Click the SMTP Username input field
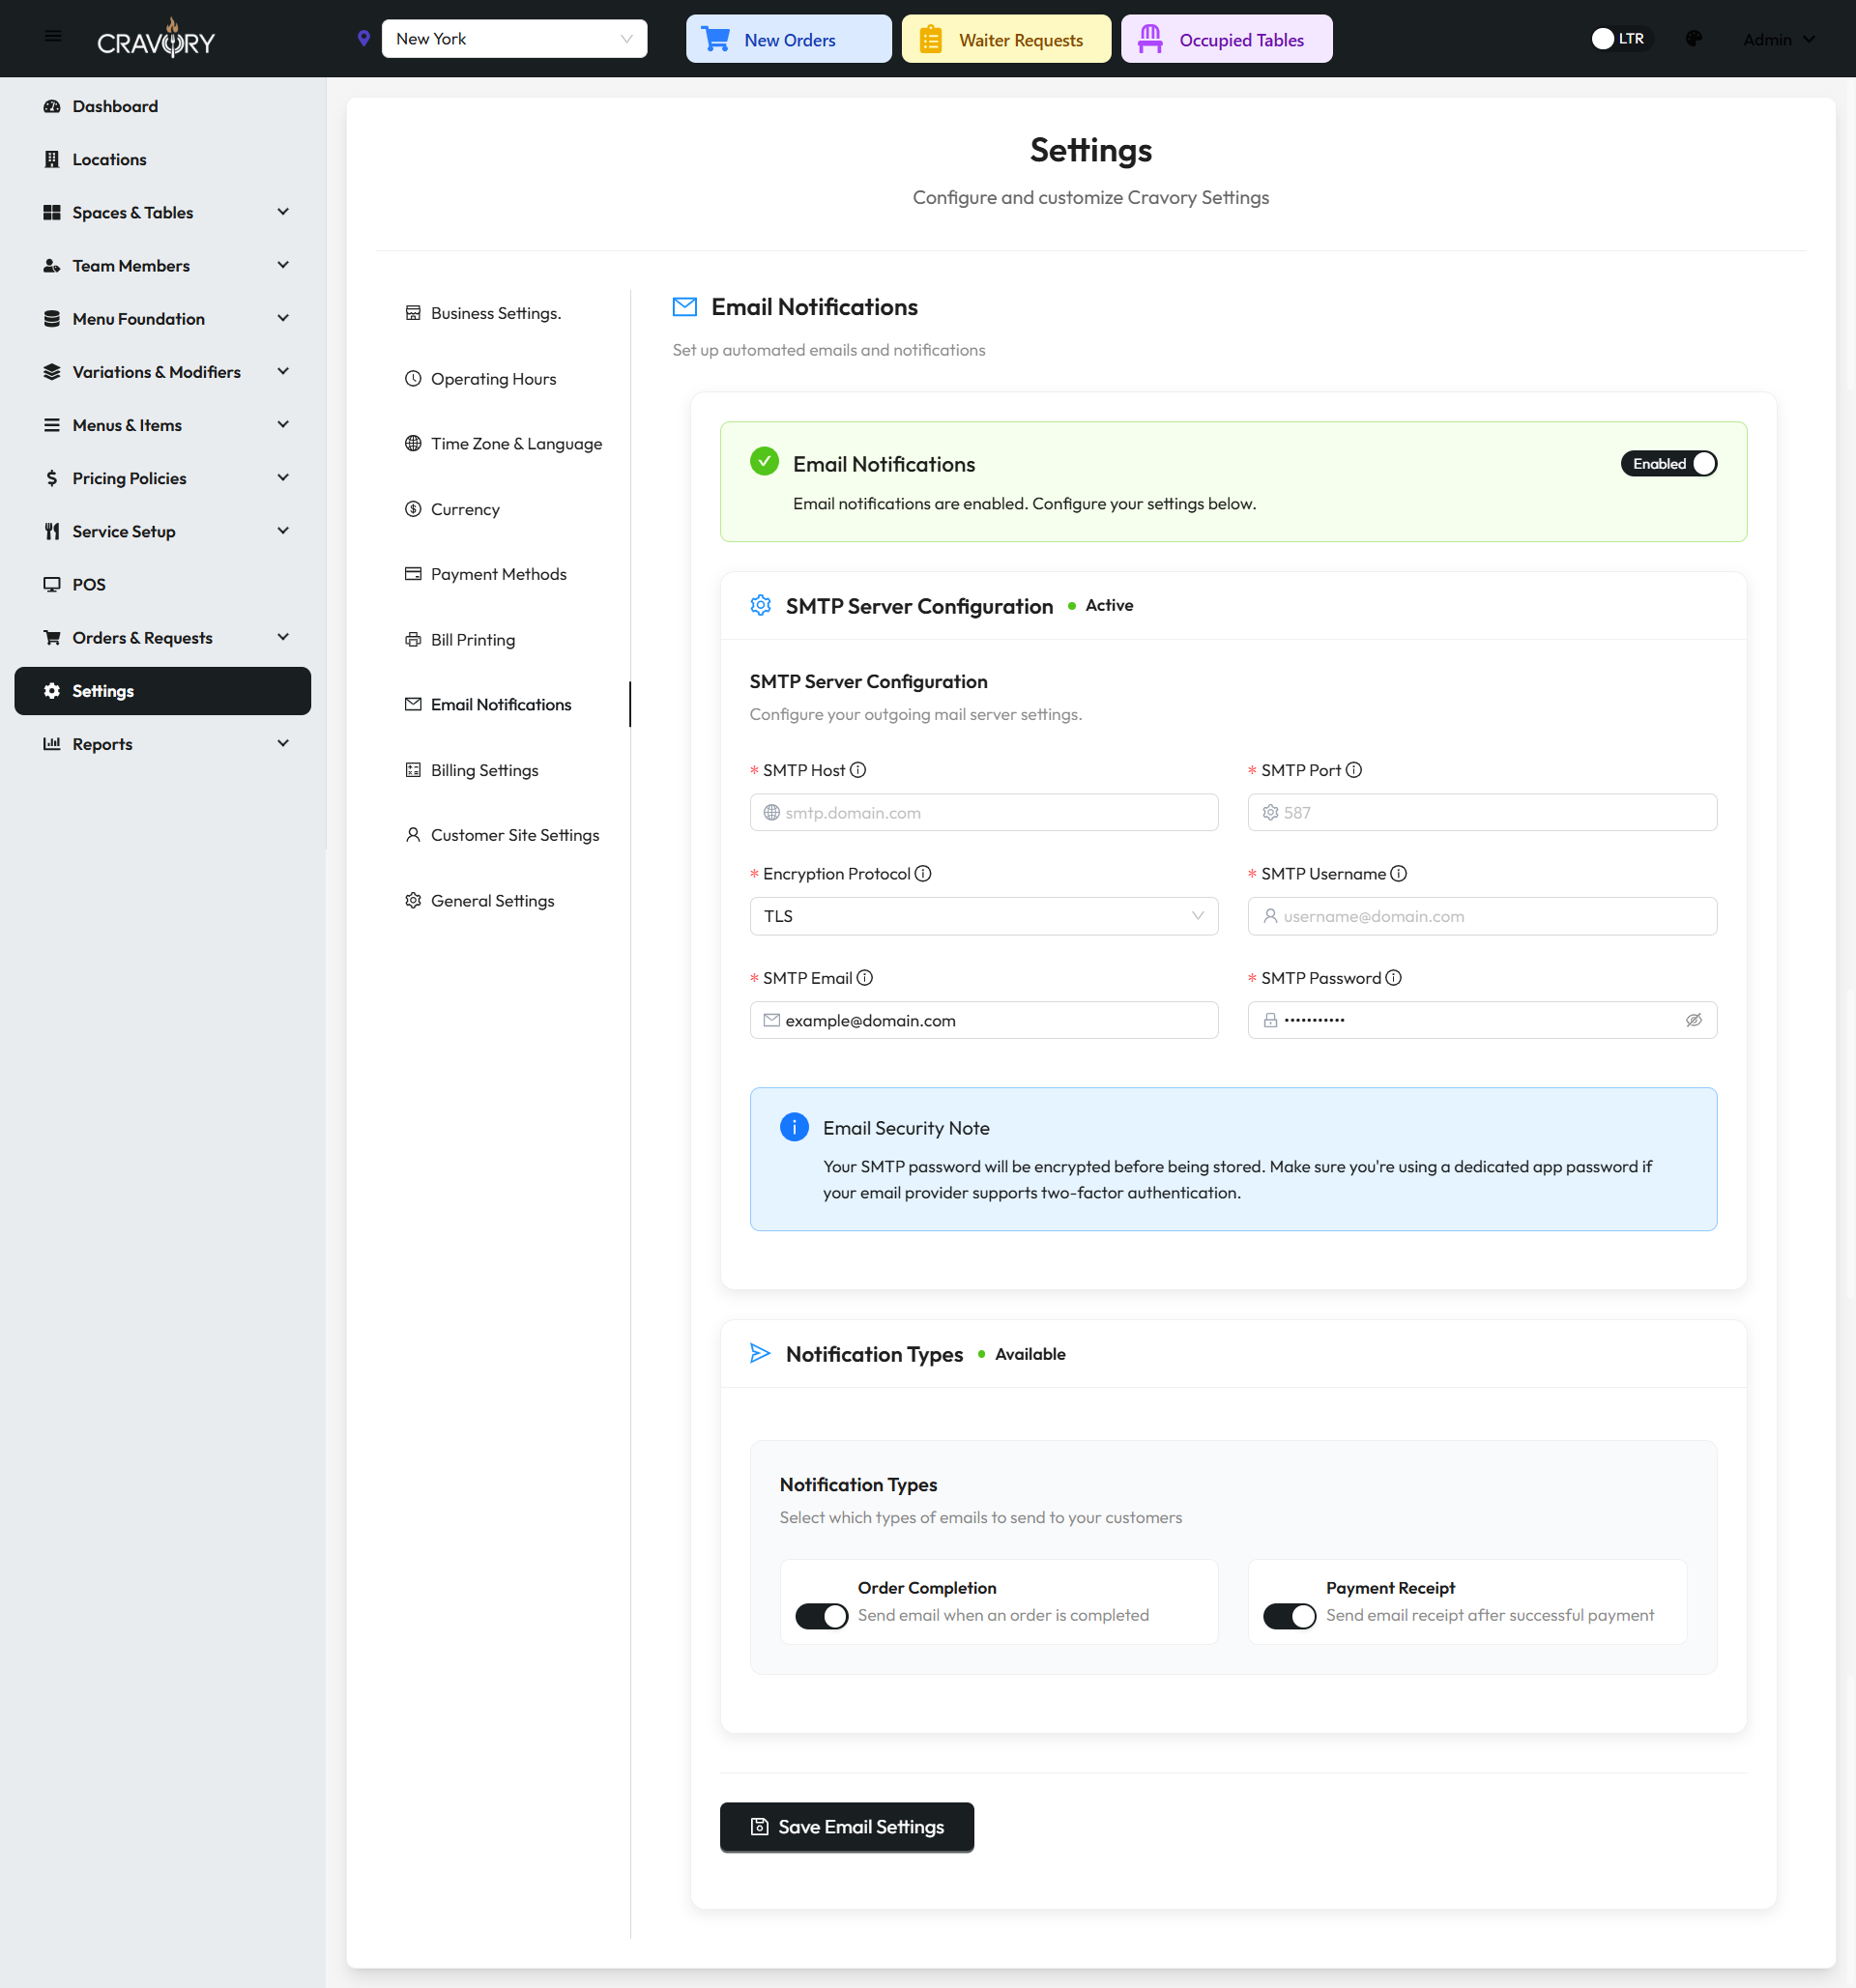Image resolution: width=1856 pixels, height=1988 pixels. point(1482,917)
